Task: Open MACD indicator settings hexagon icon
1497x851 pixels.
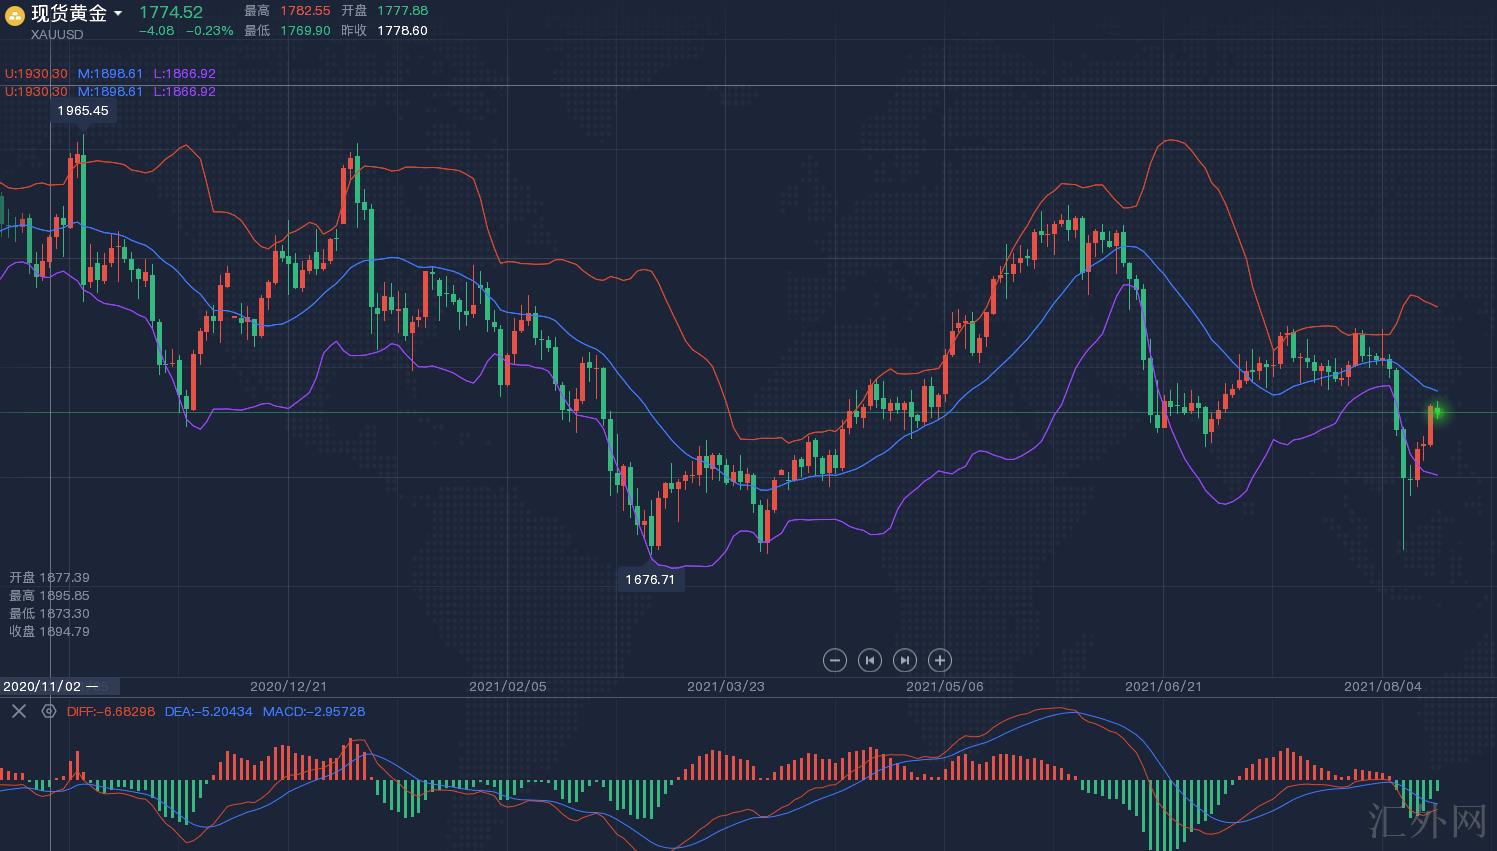Action: (48, 711)
